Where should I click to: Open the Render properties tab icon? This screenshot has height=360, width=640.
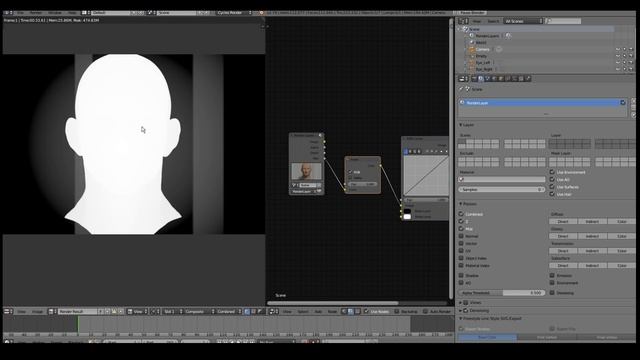(x=474, y=78)
